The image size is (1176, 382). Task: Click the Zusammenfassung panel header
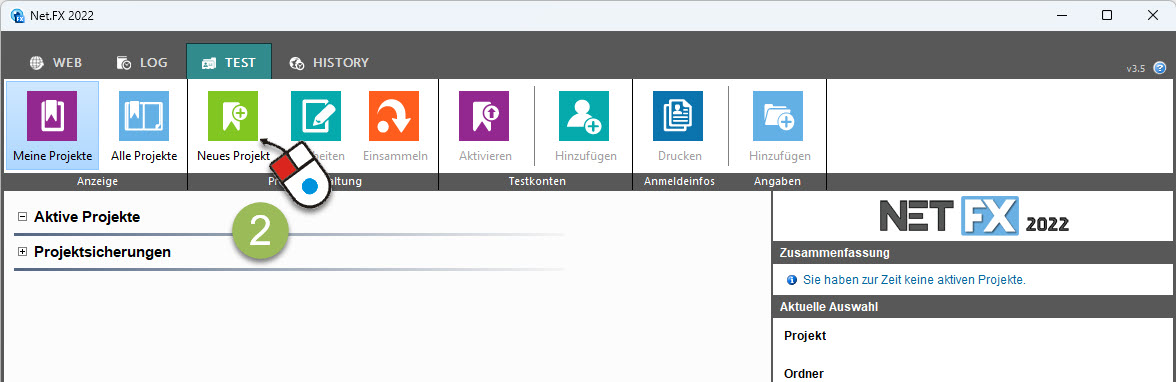pos(974,252)
